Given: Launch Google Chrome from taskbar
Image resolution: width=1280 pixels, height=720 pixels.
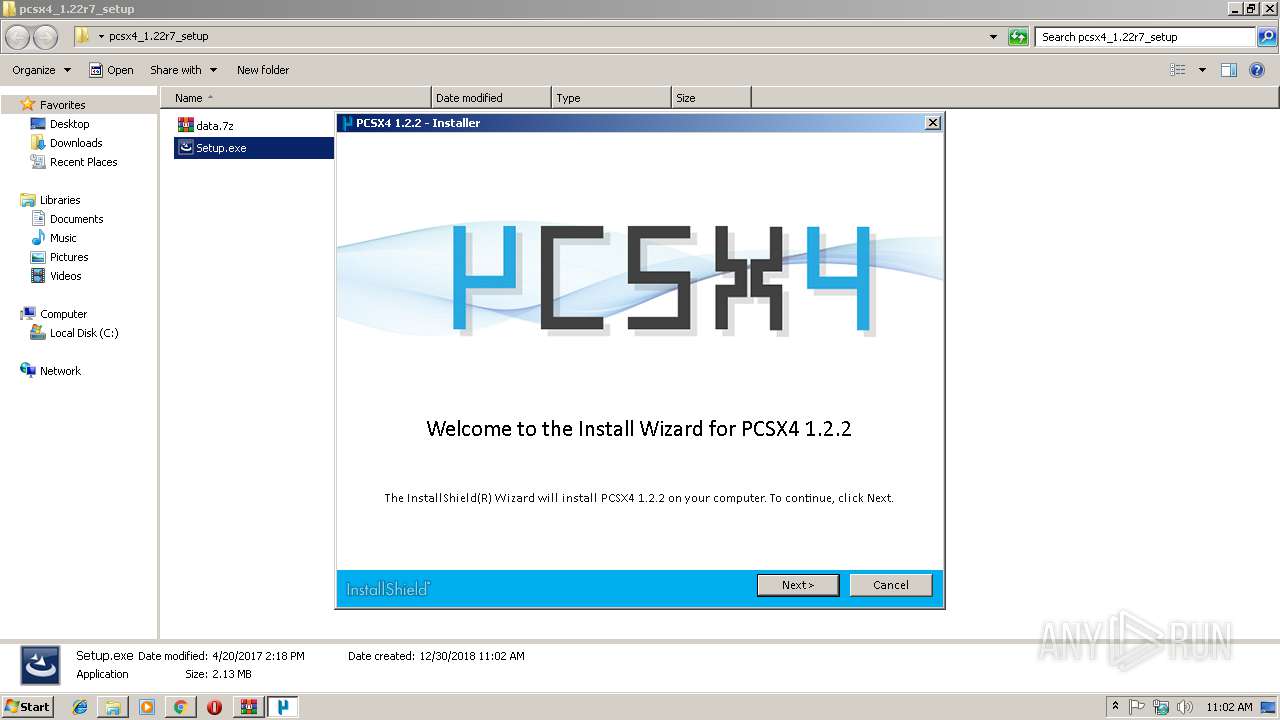Looking at the screenshot, I should click(180, 707).
